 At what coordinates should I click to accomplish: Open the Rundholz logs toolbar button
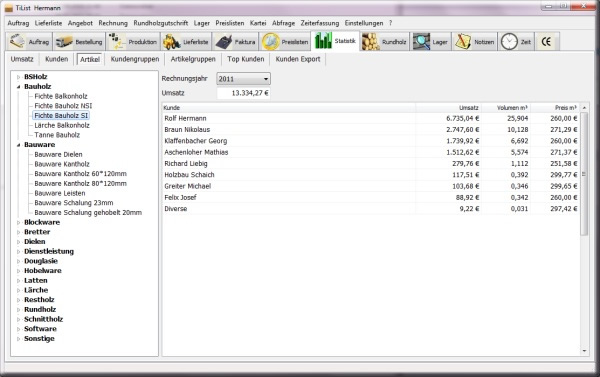point(385,42)
